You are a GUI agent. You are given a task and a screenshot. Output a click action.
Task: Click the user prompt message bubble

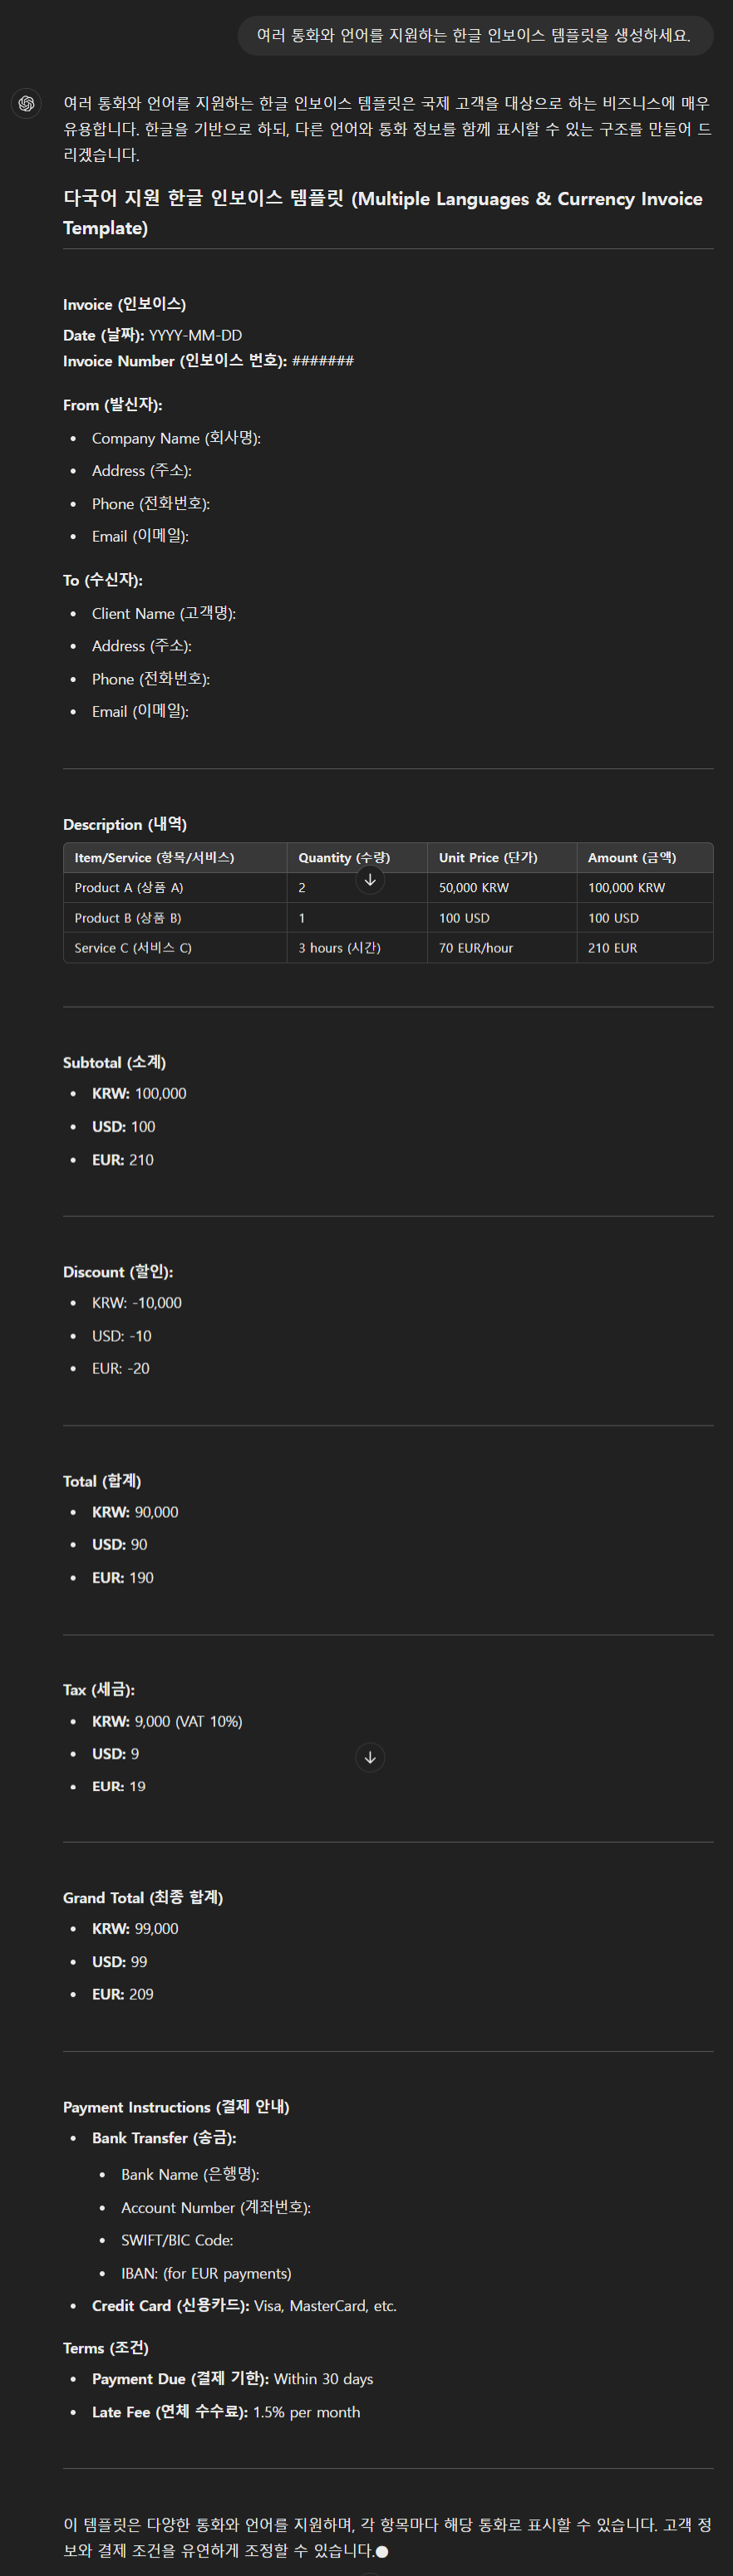476,35
